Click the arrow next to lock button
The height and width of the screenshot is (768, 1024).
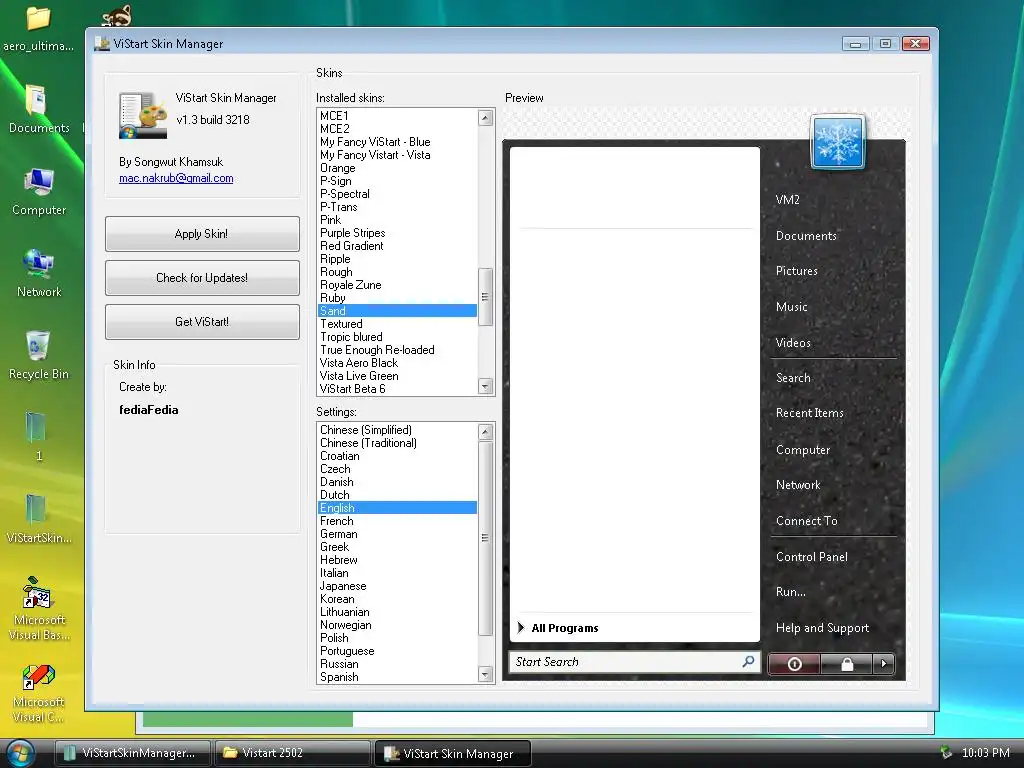pos(884,664)
